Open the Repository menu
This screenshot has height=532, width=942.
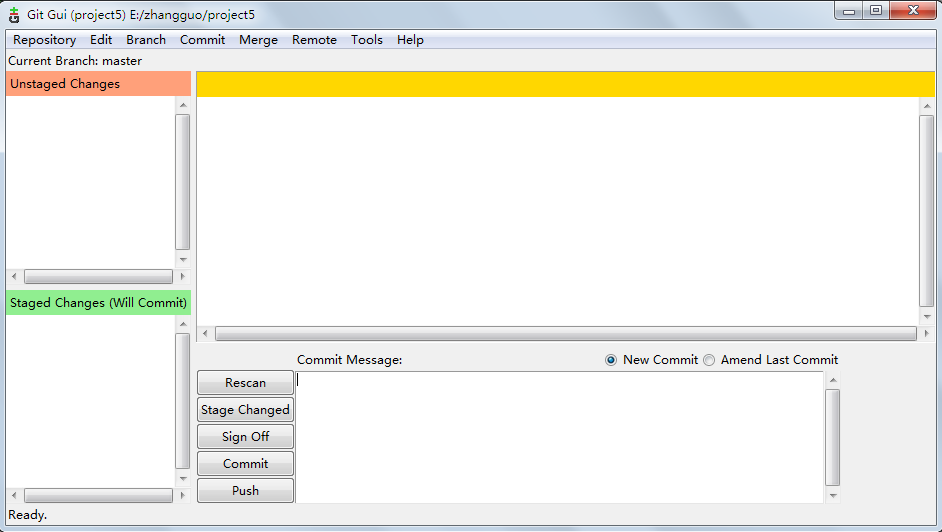coord(44,40)
